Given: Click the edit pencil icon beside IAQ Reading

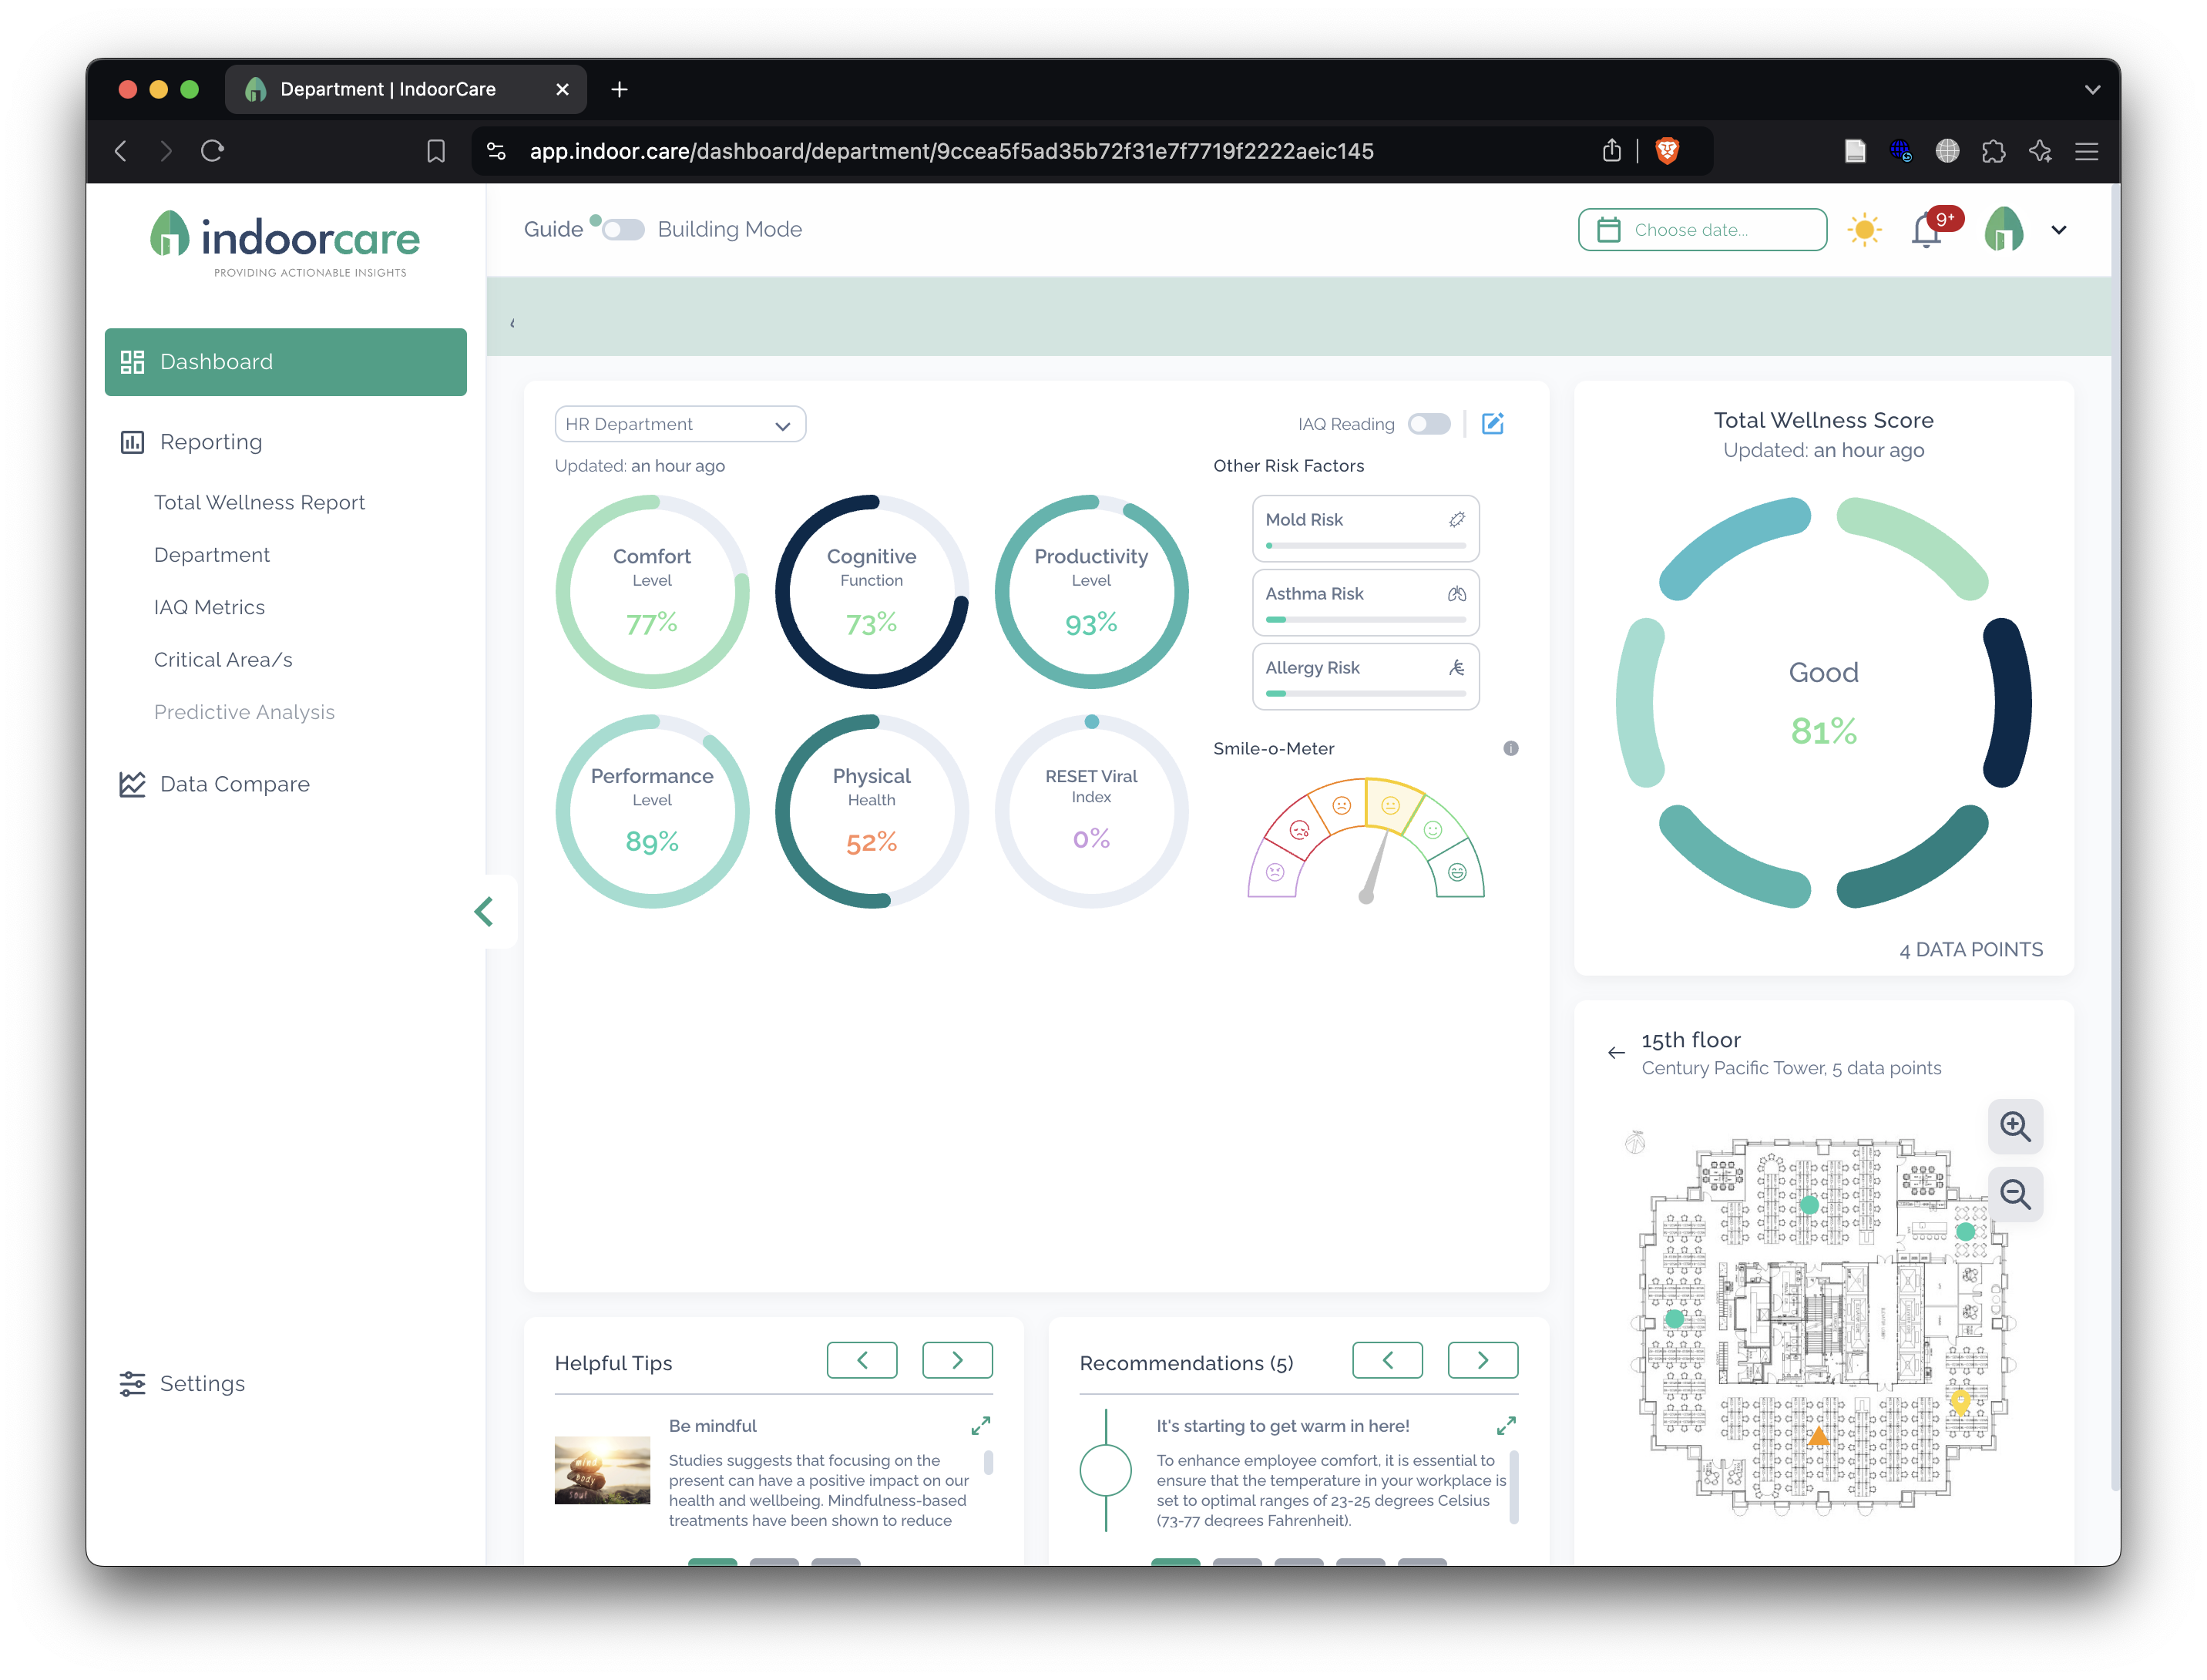Looking at the screenshot, I should point(1492,424).
